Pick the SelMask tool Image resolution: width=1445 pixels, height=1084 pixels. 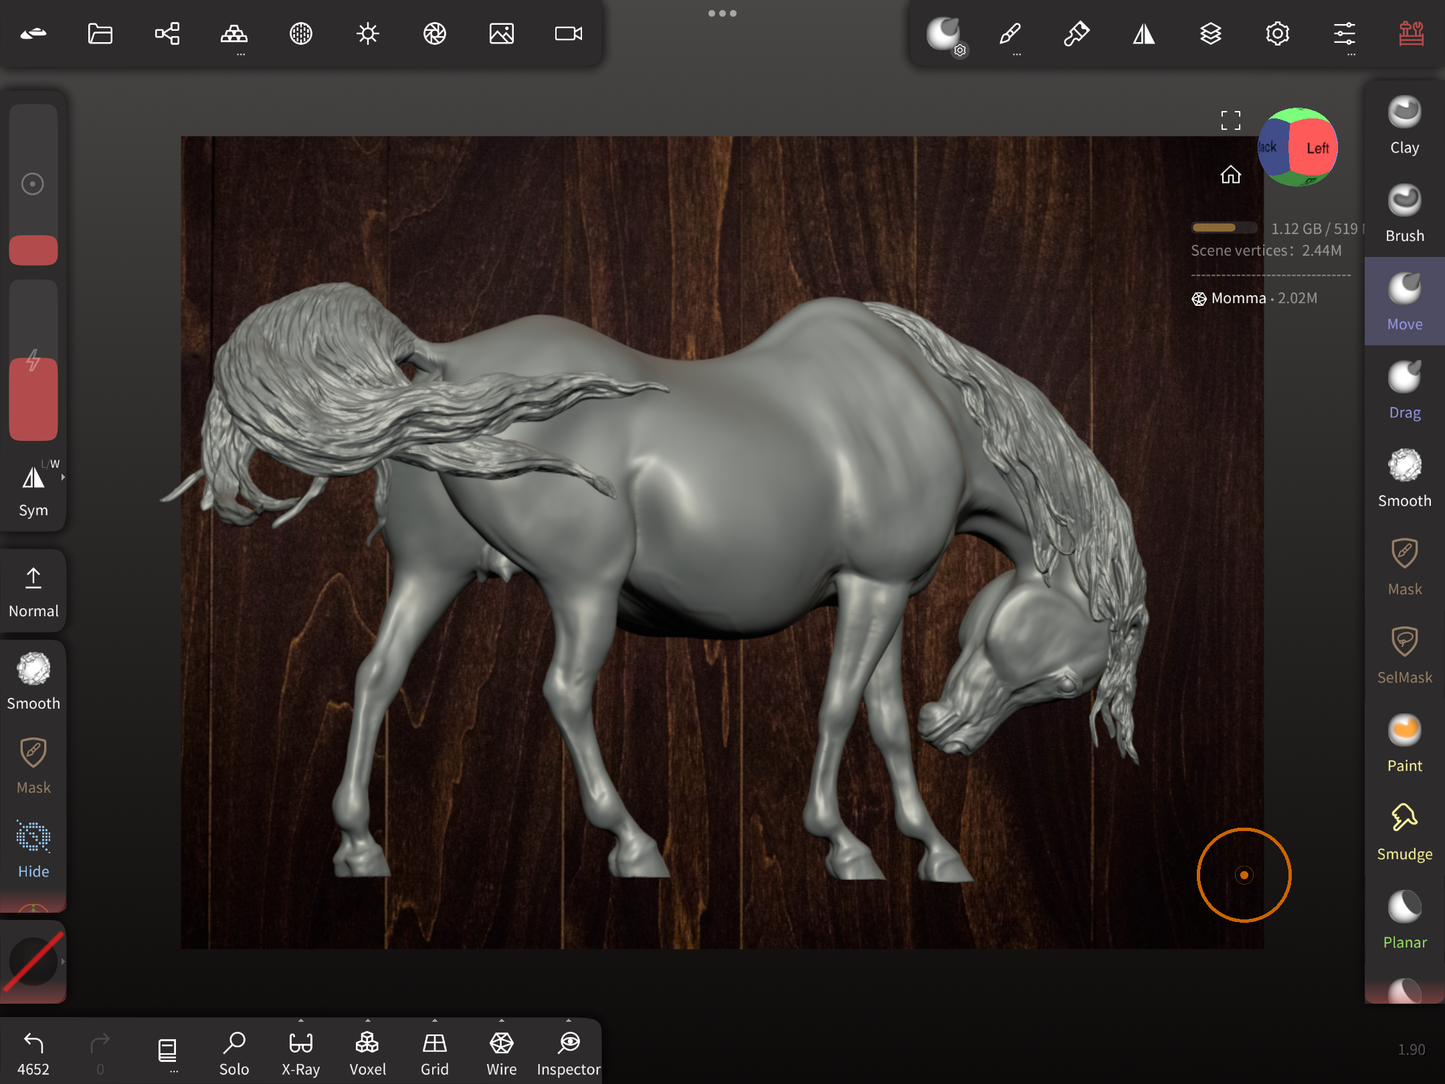click(x=1404, y=655)
